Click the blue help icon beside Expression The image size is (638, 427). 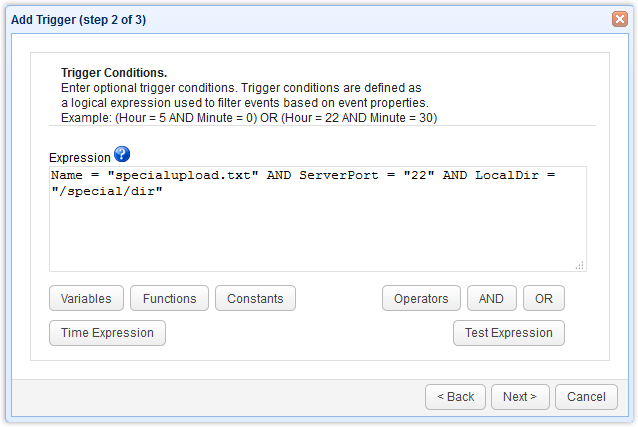coord(122,154)
